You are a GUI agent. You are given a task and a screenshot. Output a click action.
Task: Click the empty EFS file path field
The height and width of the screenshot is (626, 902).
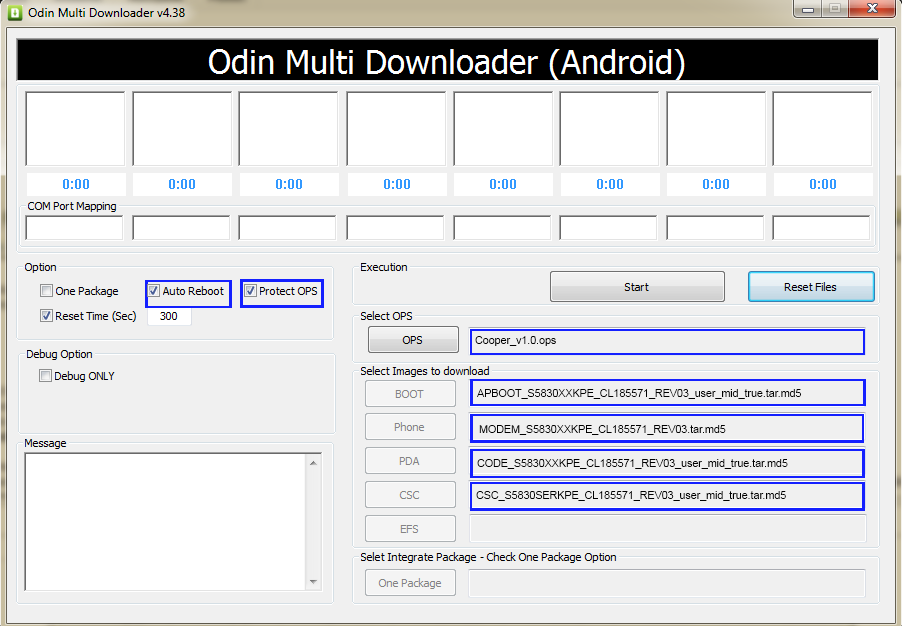point(667,528)
